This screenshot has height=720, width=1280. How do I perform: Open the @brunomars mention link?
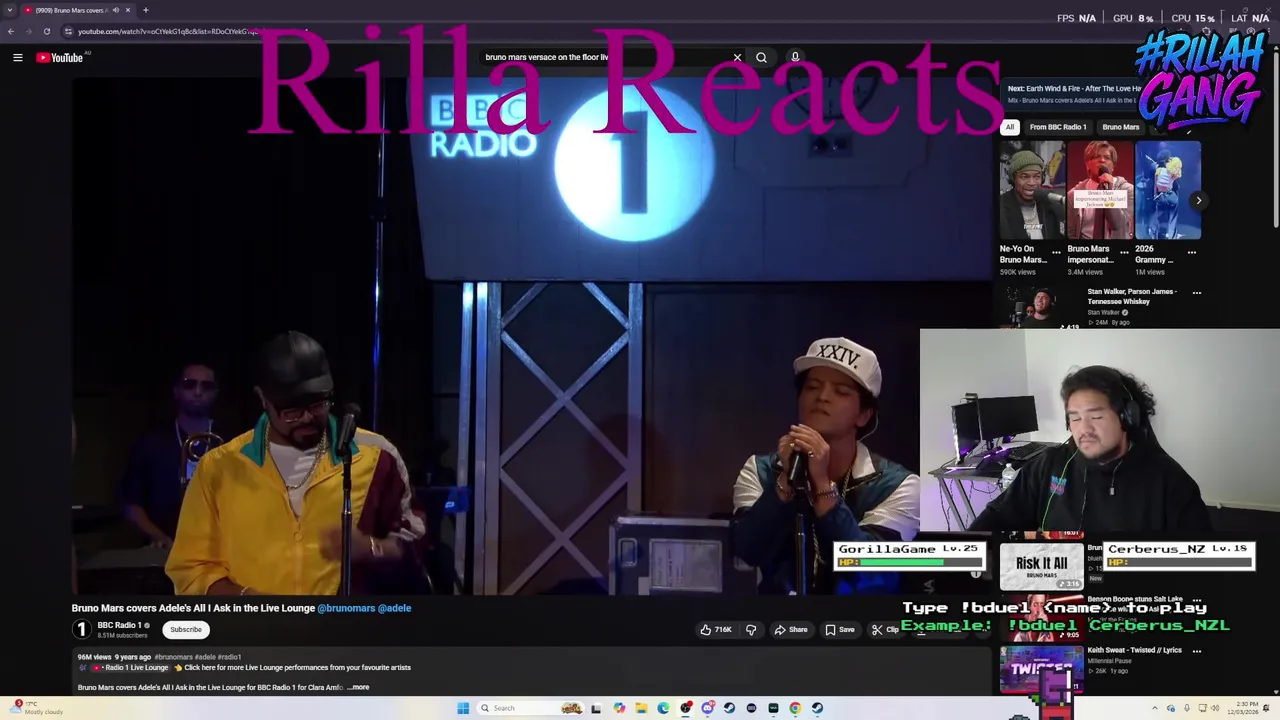tap(346, 608)
